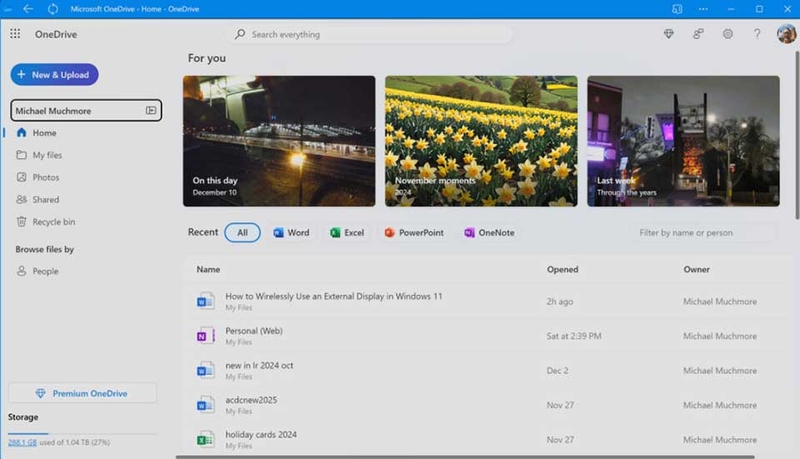The image size is (800, 459).
Task: Open the new in lr 2024 oct document
Action: (x=259, y=366)
